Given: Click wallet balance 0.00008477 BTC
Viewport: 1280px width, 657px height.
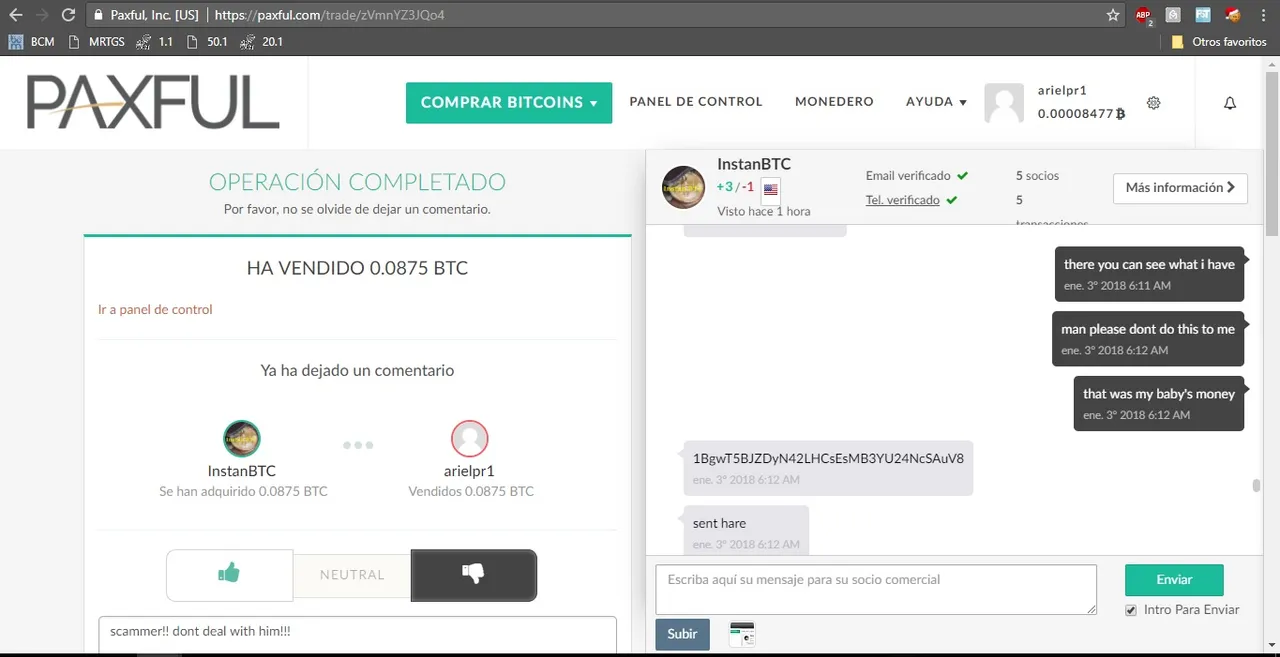Looking at the screenshot, I should tap(1081, 114).
